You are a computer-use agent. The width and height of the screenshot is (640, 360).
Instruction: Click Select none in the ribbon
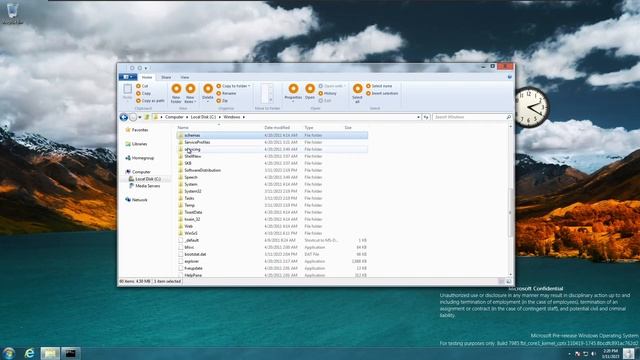[379, 86]
